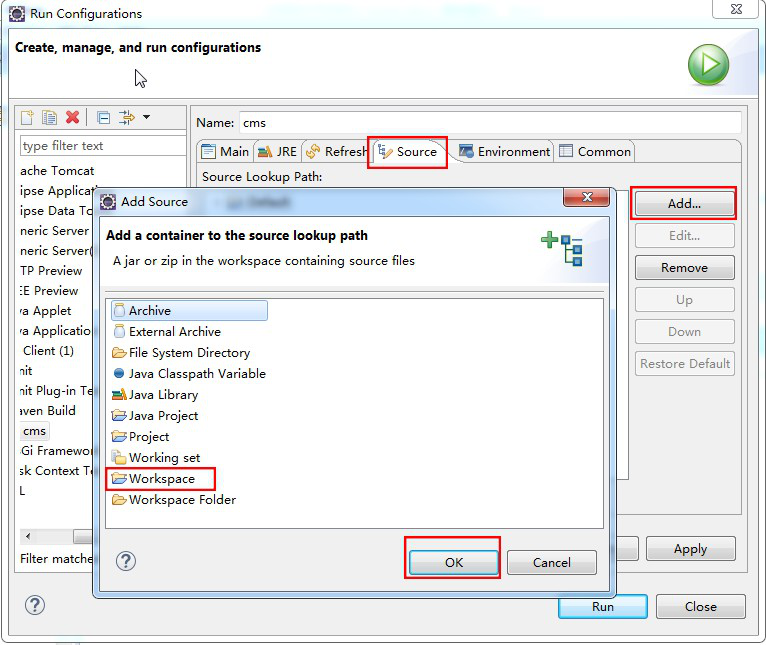Click the Collapse All icon

tap(103, 117)
